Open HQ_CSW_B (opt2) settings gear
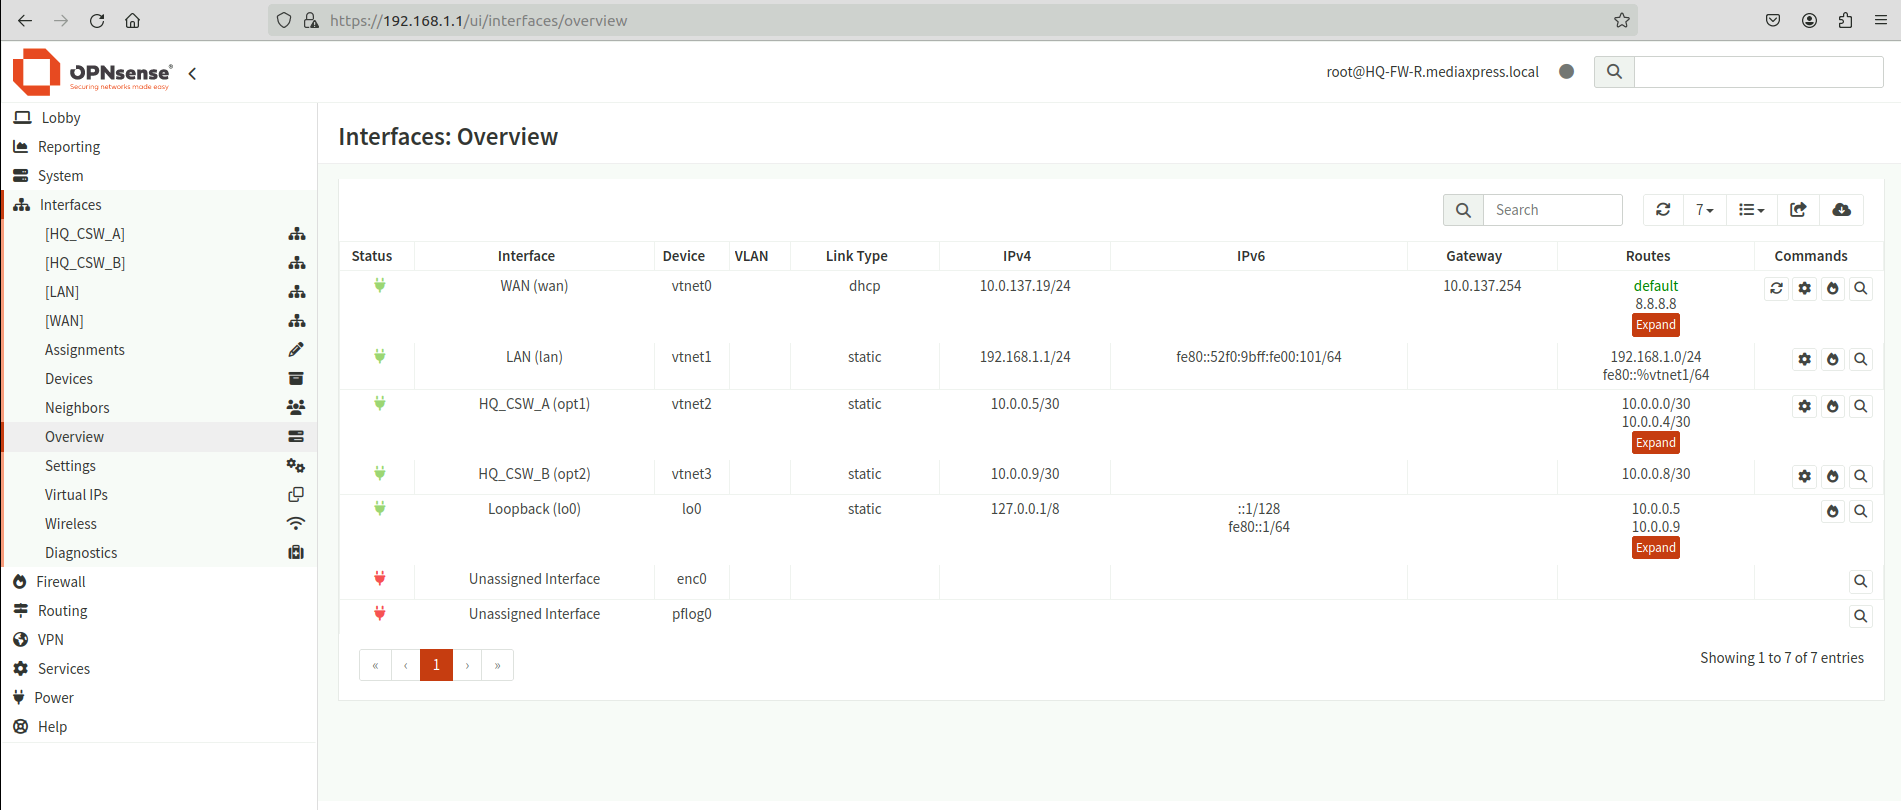Screen dimensions: 1901x810 (1804, 476)
